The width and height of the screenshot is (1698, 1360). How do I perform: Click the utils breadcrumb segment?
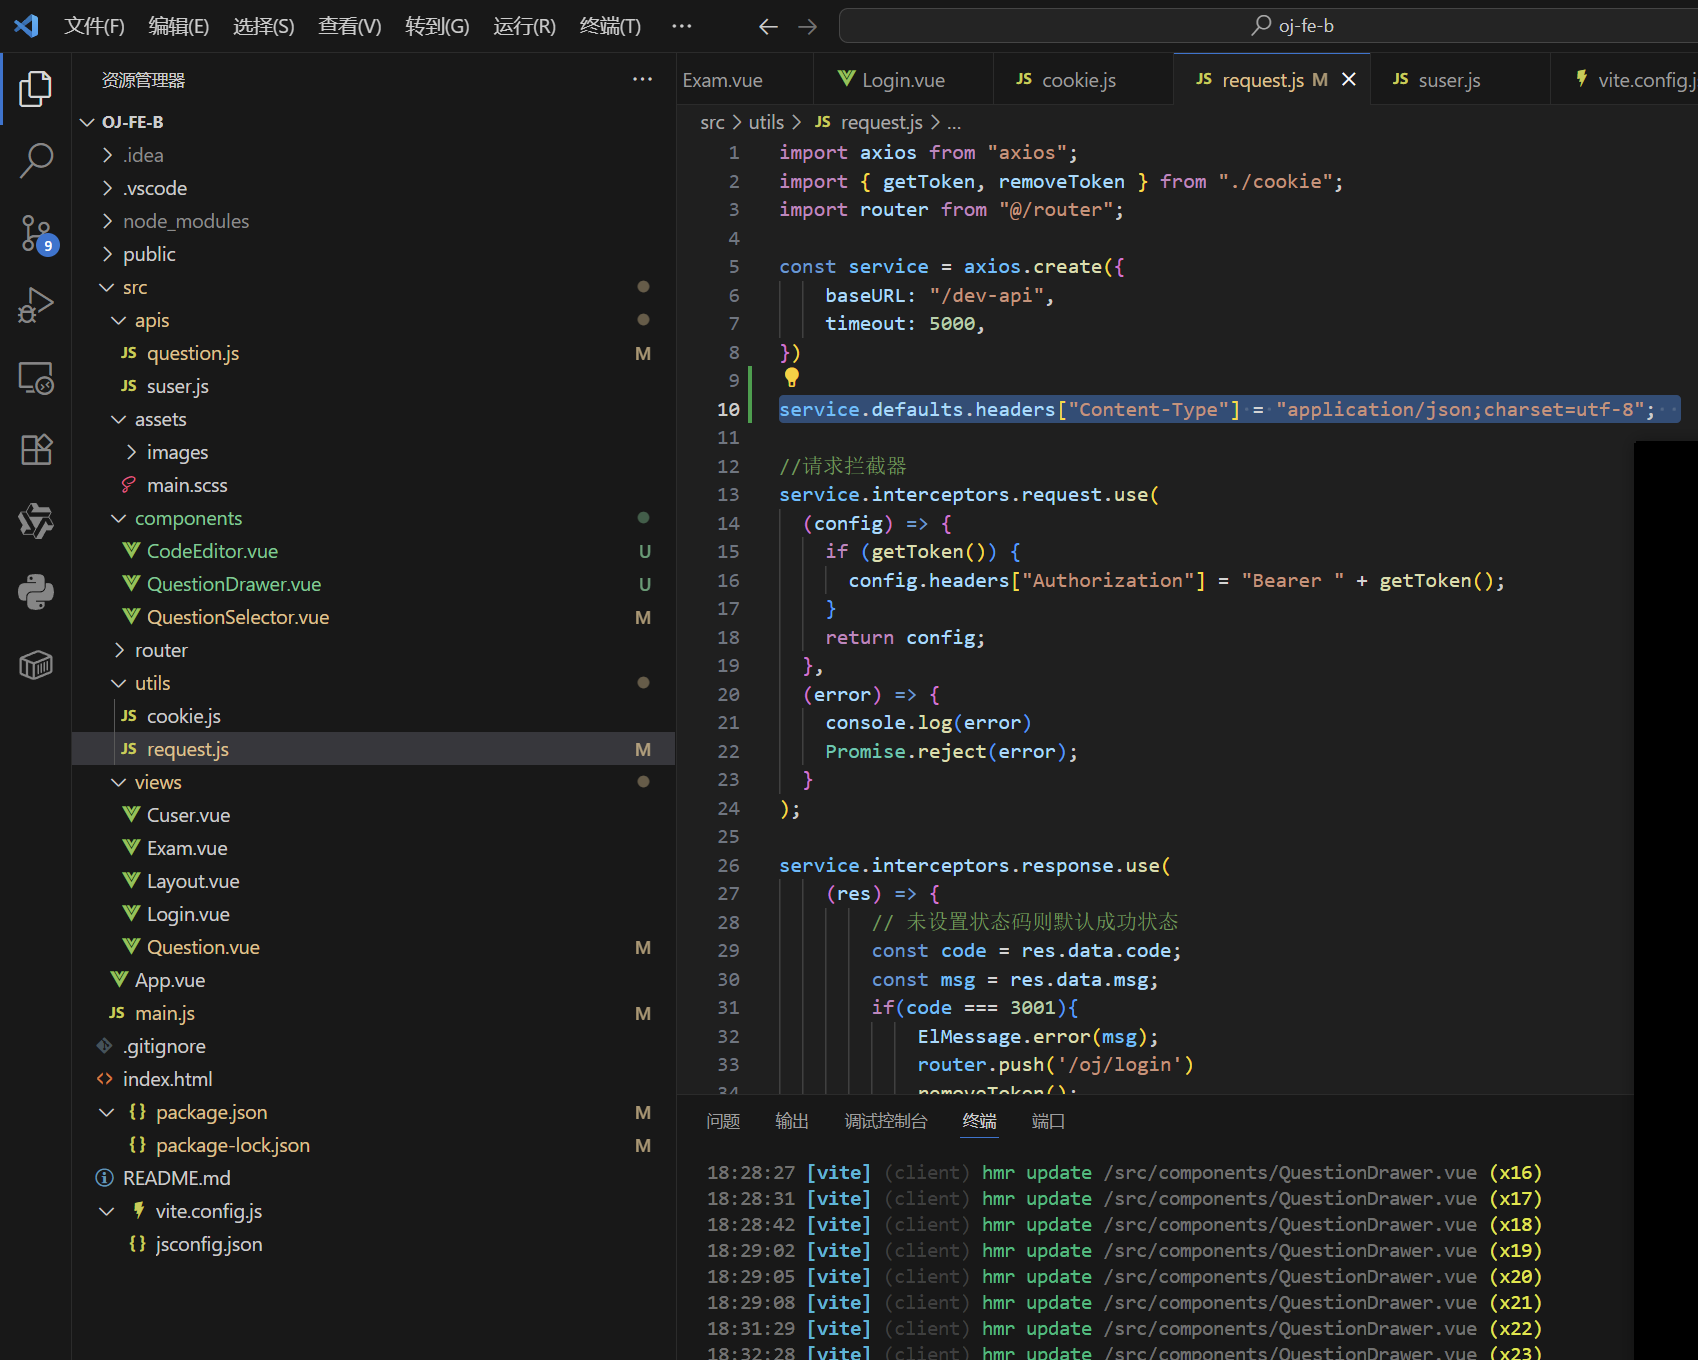(766, 122)
